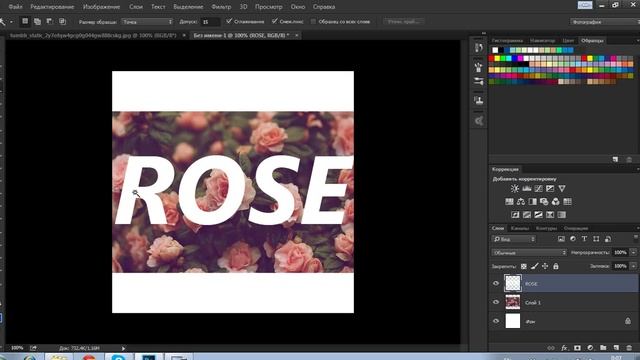Select 'Subtract from selection' mode icon
The height and width of the screenshot is (360, 640).
point(50,21)
